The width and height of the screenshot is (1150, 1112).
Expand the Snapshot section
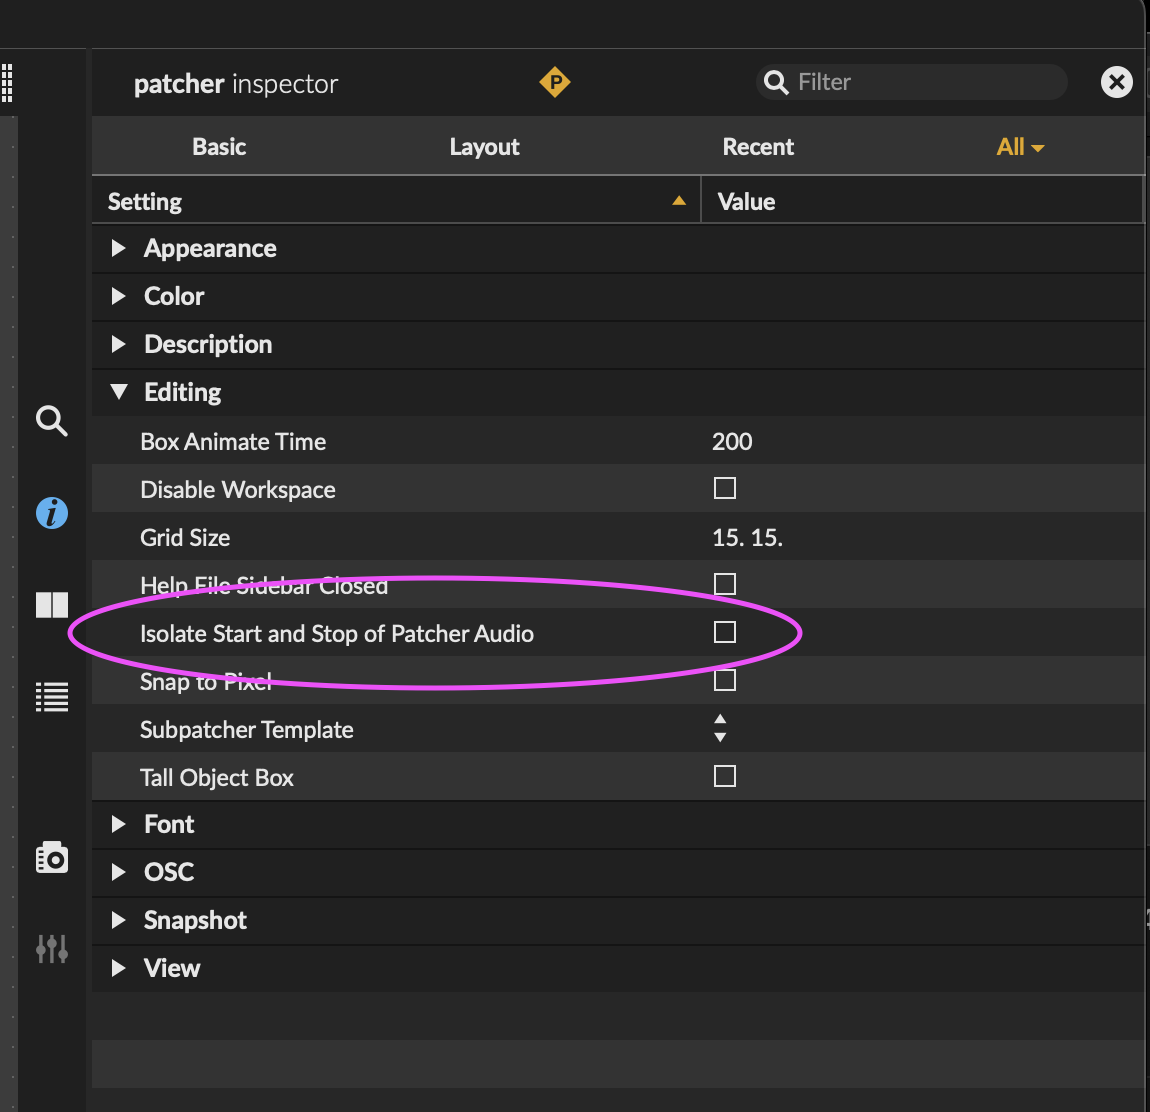[119, 920]
